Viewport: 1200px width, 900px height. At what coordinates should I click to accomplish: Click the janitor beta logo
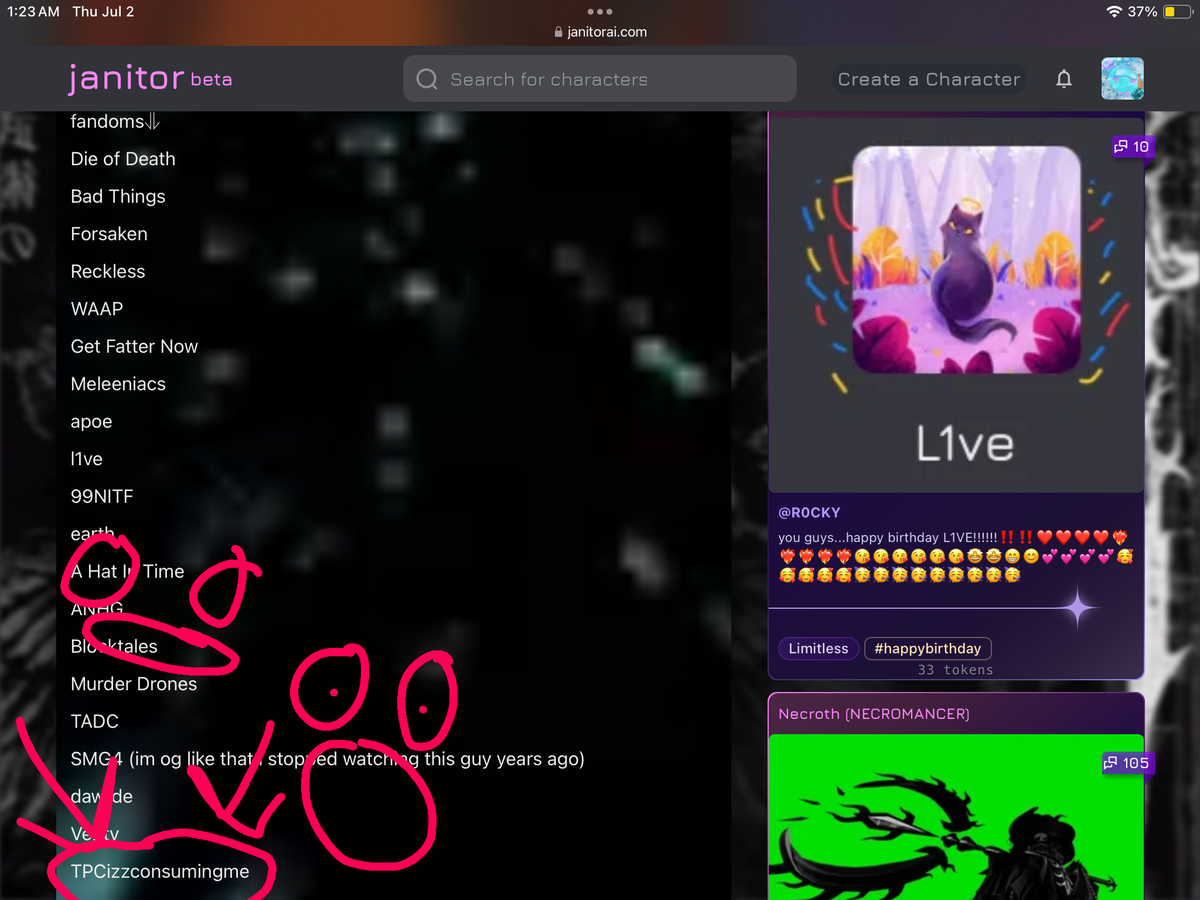(150, 79)
